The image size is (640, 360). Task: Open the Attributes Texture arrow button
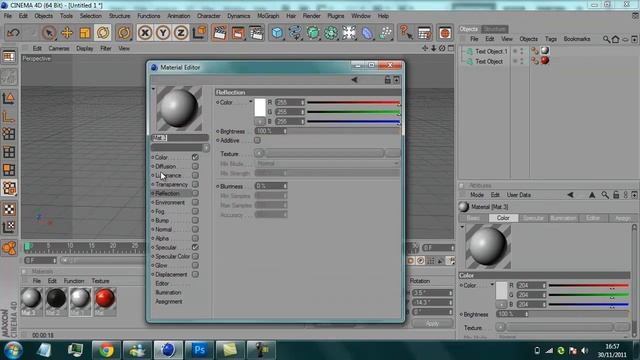click(500, 327)
